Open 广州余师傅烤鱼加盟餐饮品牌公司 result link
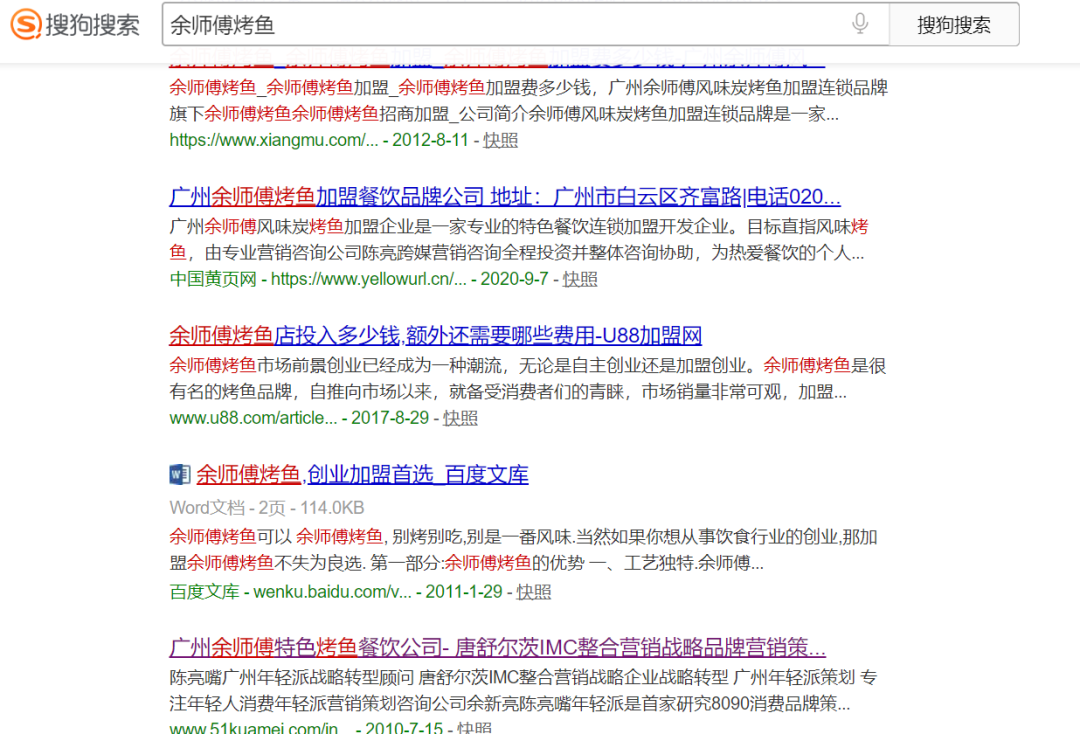The width and height of the screenshot is (1080, 734). coord(505,197)
